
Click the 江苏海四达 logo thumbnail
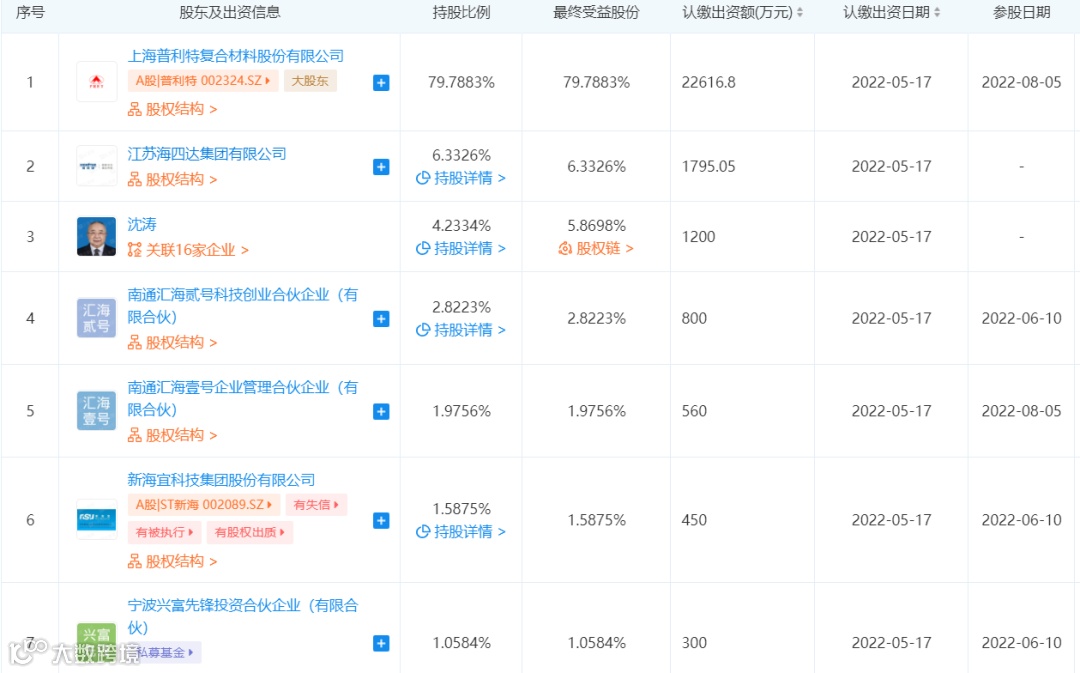tap(96, 166)
